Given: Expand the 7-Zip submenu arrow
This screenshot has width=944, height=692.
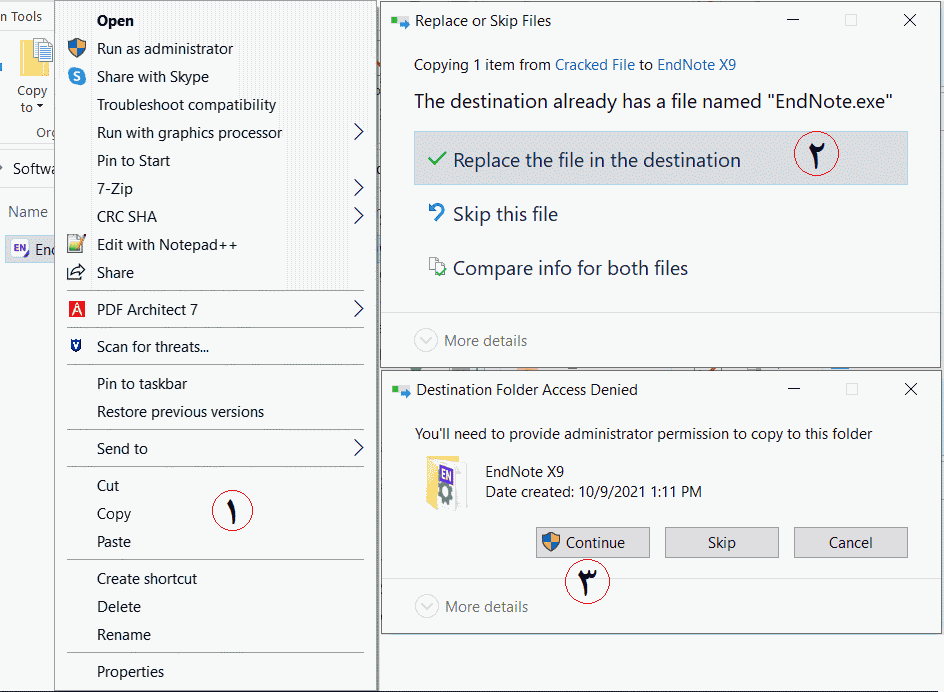Looking at the screenshot, I should [x=358, y=188].
